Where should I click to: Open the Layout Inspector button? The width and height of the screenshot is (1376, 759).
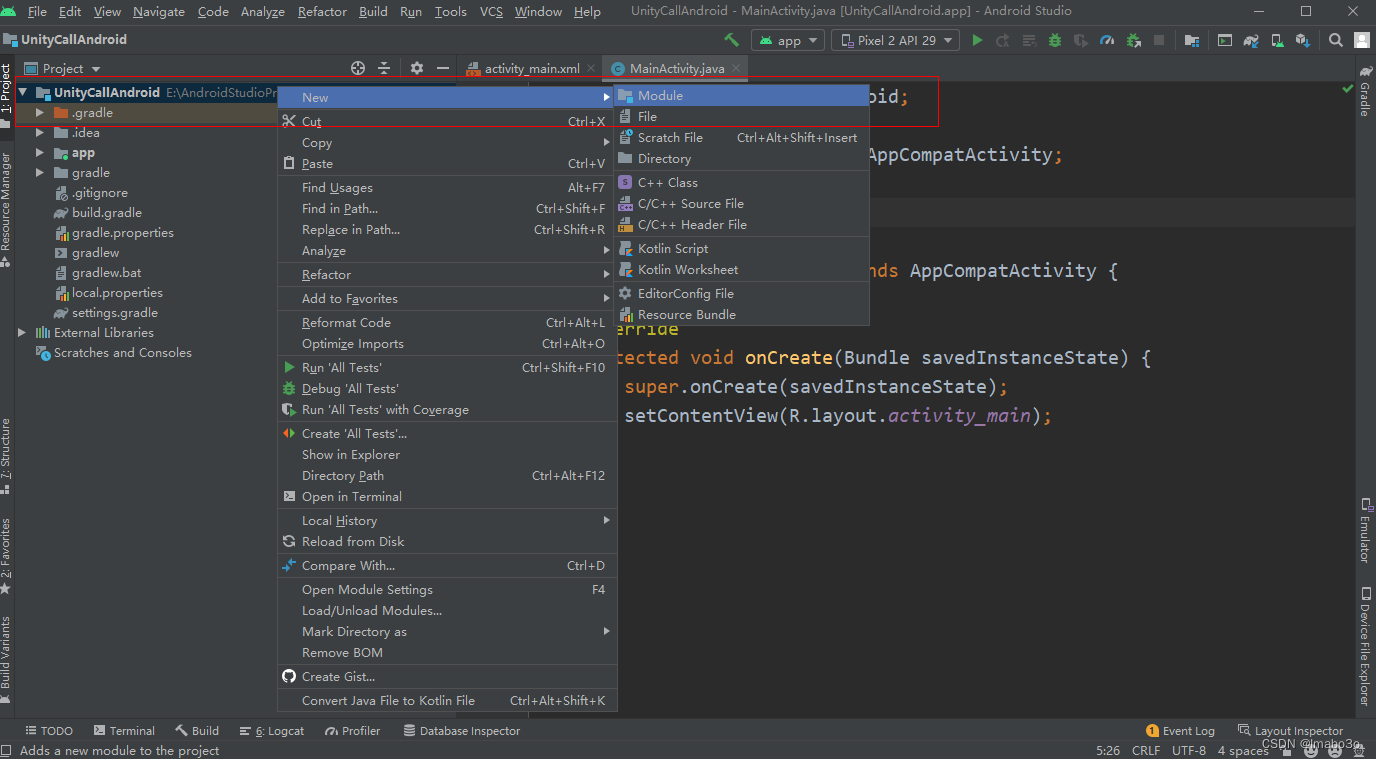(1290, 731)
